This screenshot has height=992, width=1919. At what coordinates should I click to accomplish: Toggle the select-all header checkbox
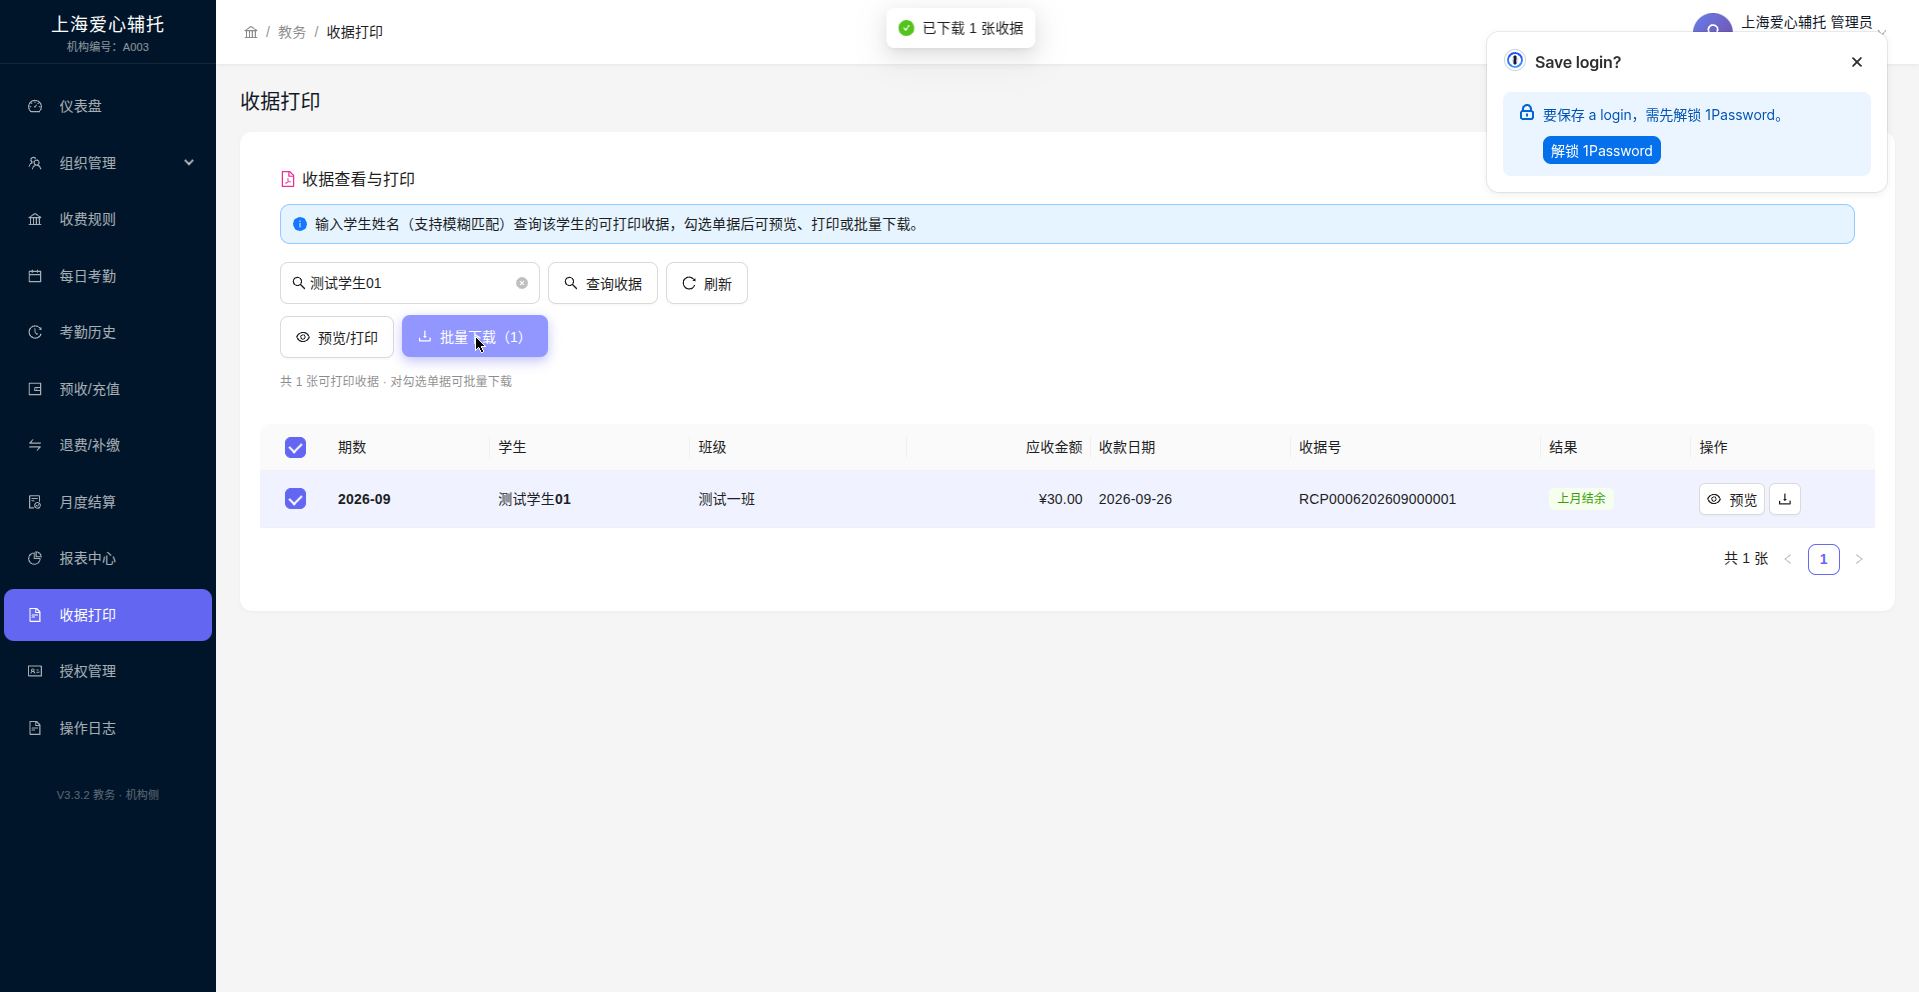pos(295,447)
